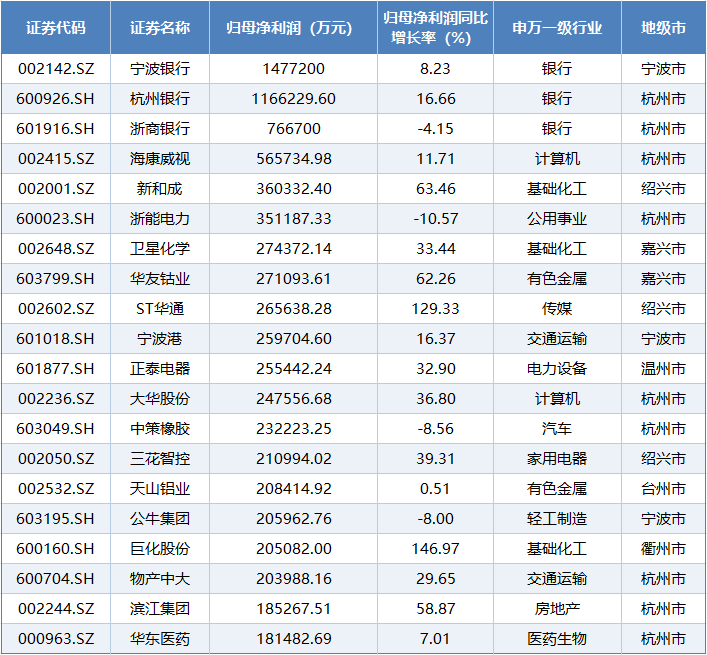Select the 归母净利润同比增长率 header cell
Image resolution: width=707 pixels, height=655 pixels.
[428, 28]
